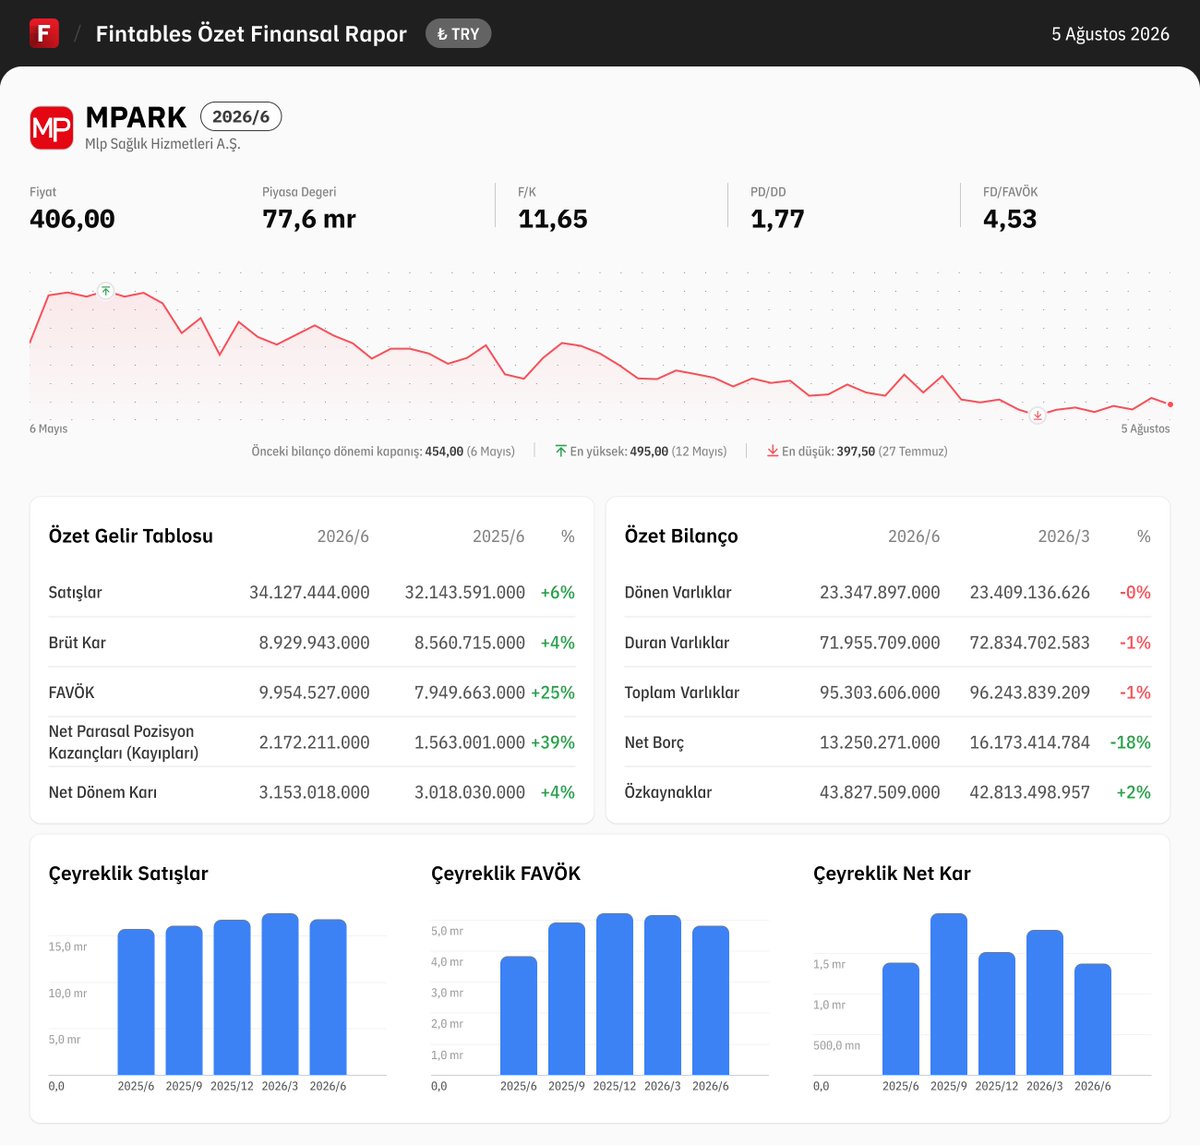The image size is (1200, 1145).
Task: Click the green highest-price marker on chart
Action: [106, 291]
